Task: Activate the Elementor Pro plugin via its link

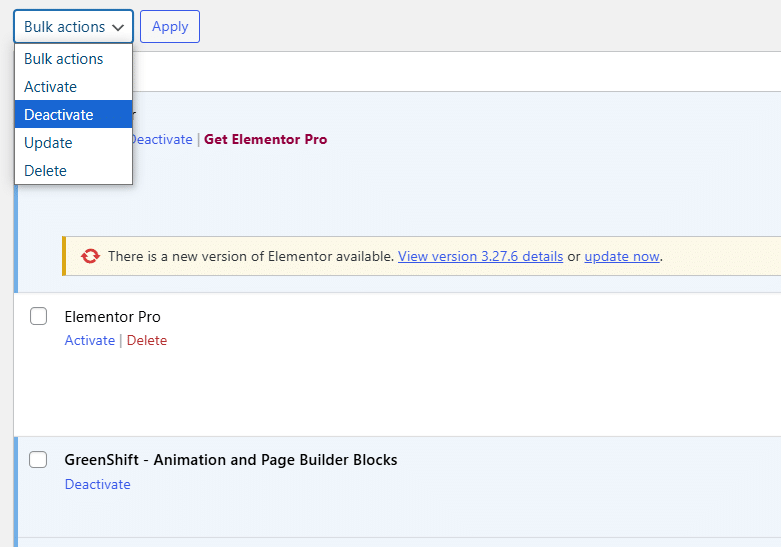Action: [89, 340]
